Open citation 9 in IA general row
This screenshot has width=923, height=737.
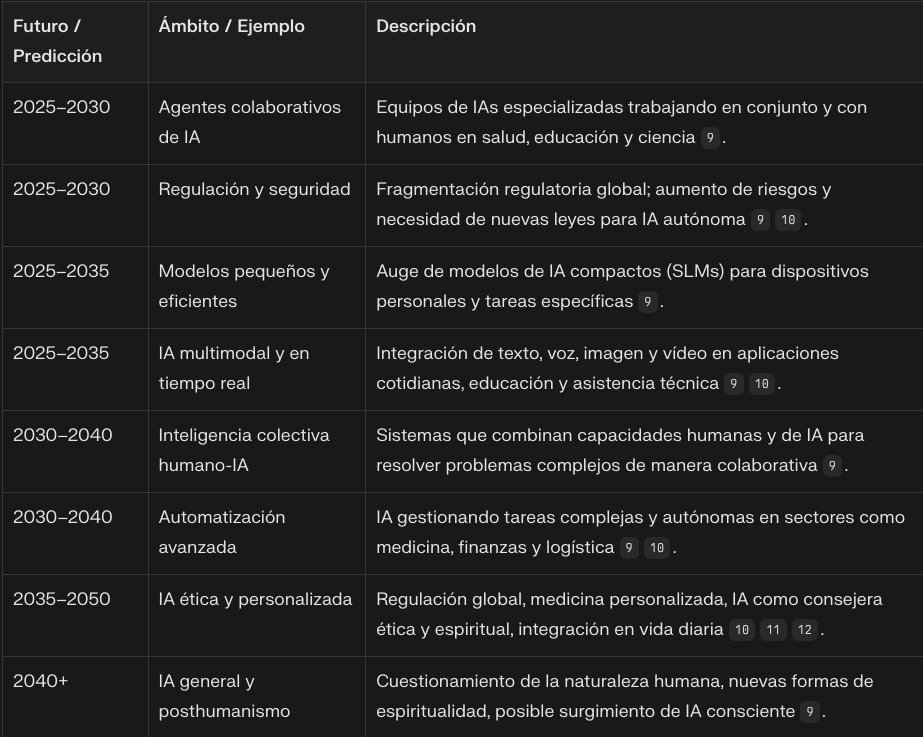tap(809, 711)
